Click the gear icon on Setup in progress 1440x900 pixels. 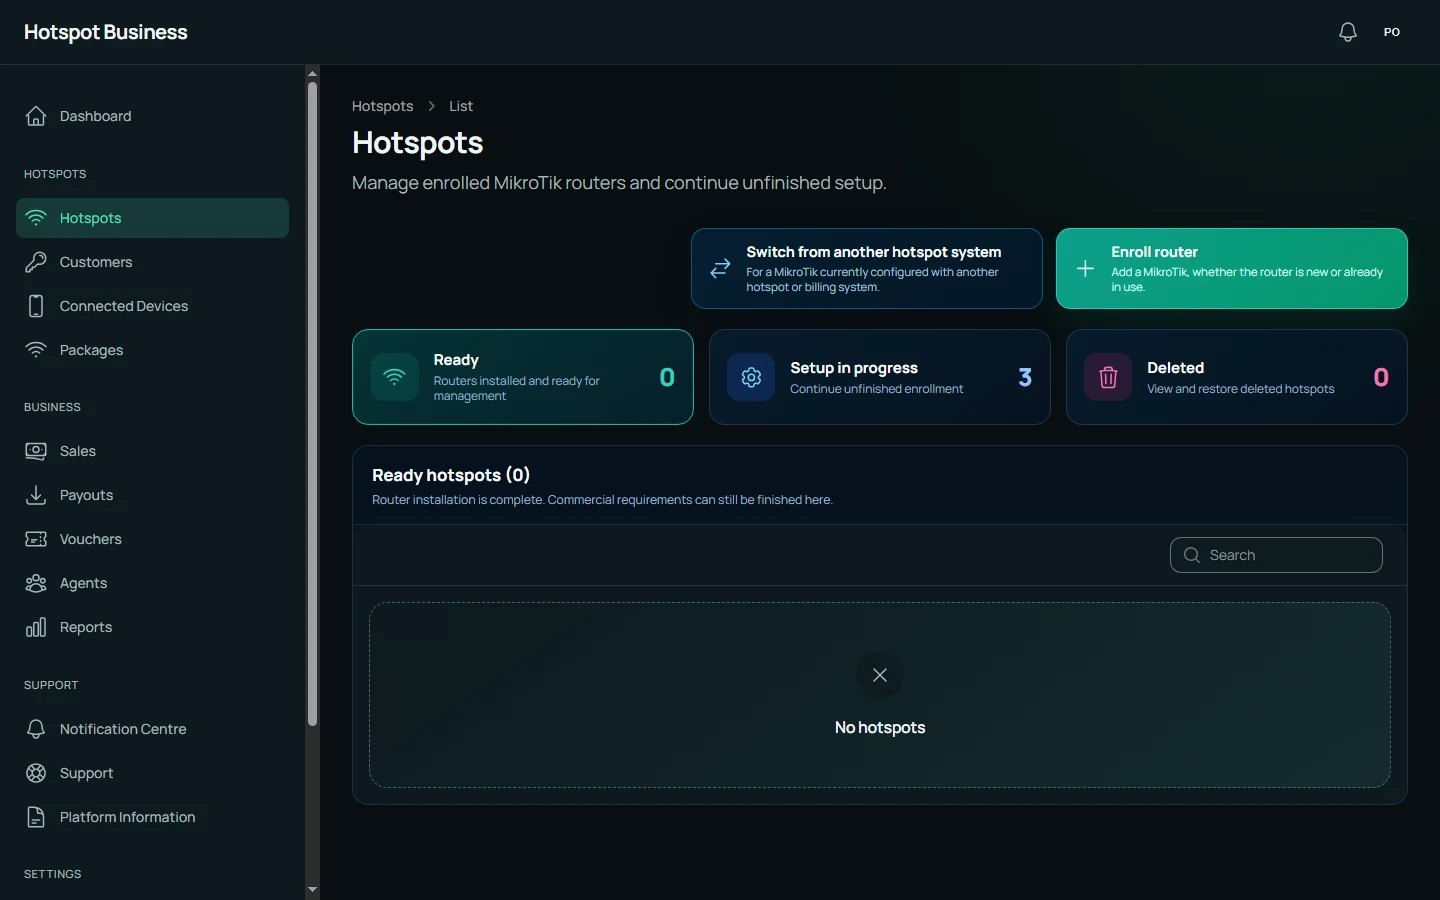[751, 377]
